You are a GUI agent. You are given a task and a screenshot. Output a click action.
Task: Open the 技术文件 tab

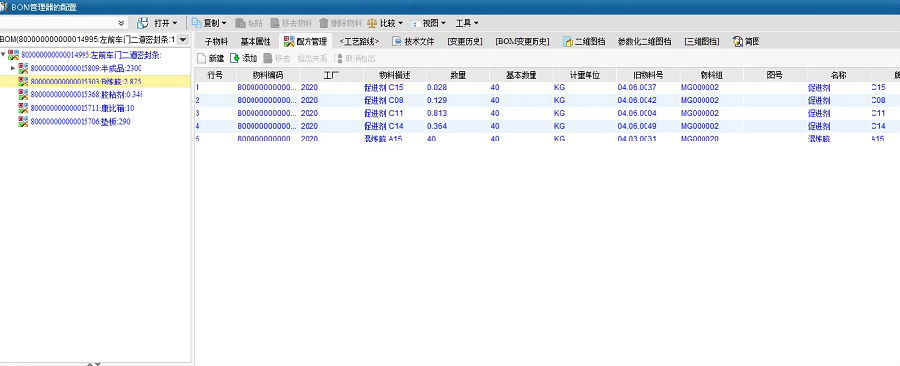(x=413, y=41)
